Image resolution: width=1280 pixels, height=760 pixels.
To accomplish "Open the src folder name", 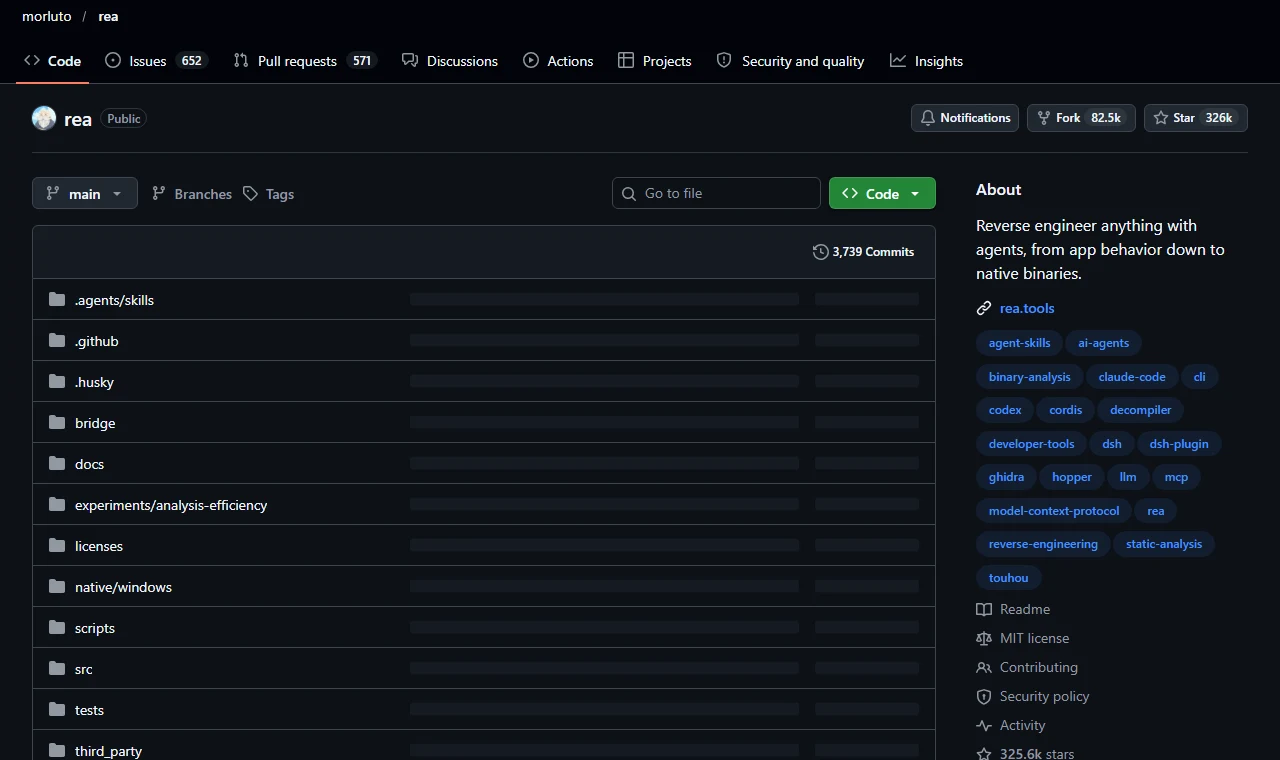I will click(x=84, y=669).
